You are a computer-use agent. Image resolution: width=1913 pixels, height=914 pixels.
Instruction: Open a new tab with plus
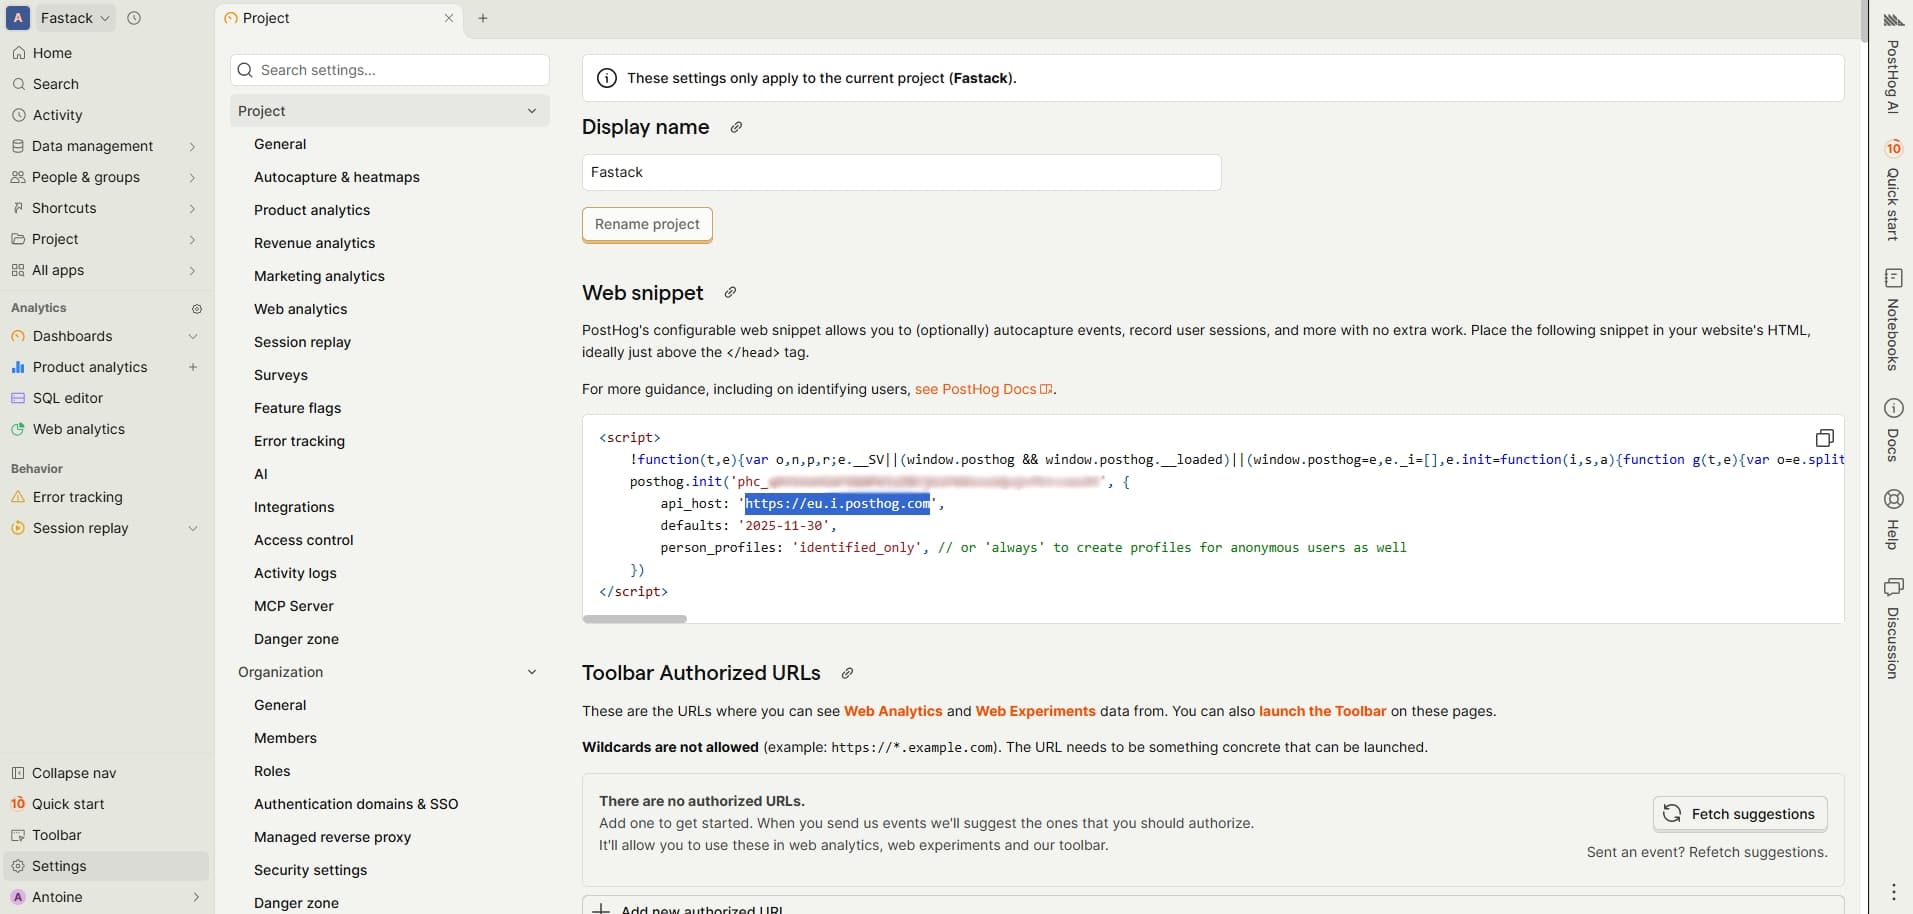point(483,18)
